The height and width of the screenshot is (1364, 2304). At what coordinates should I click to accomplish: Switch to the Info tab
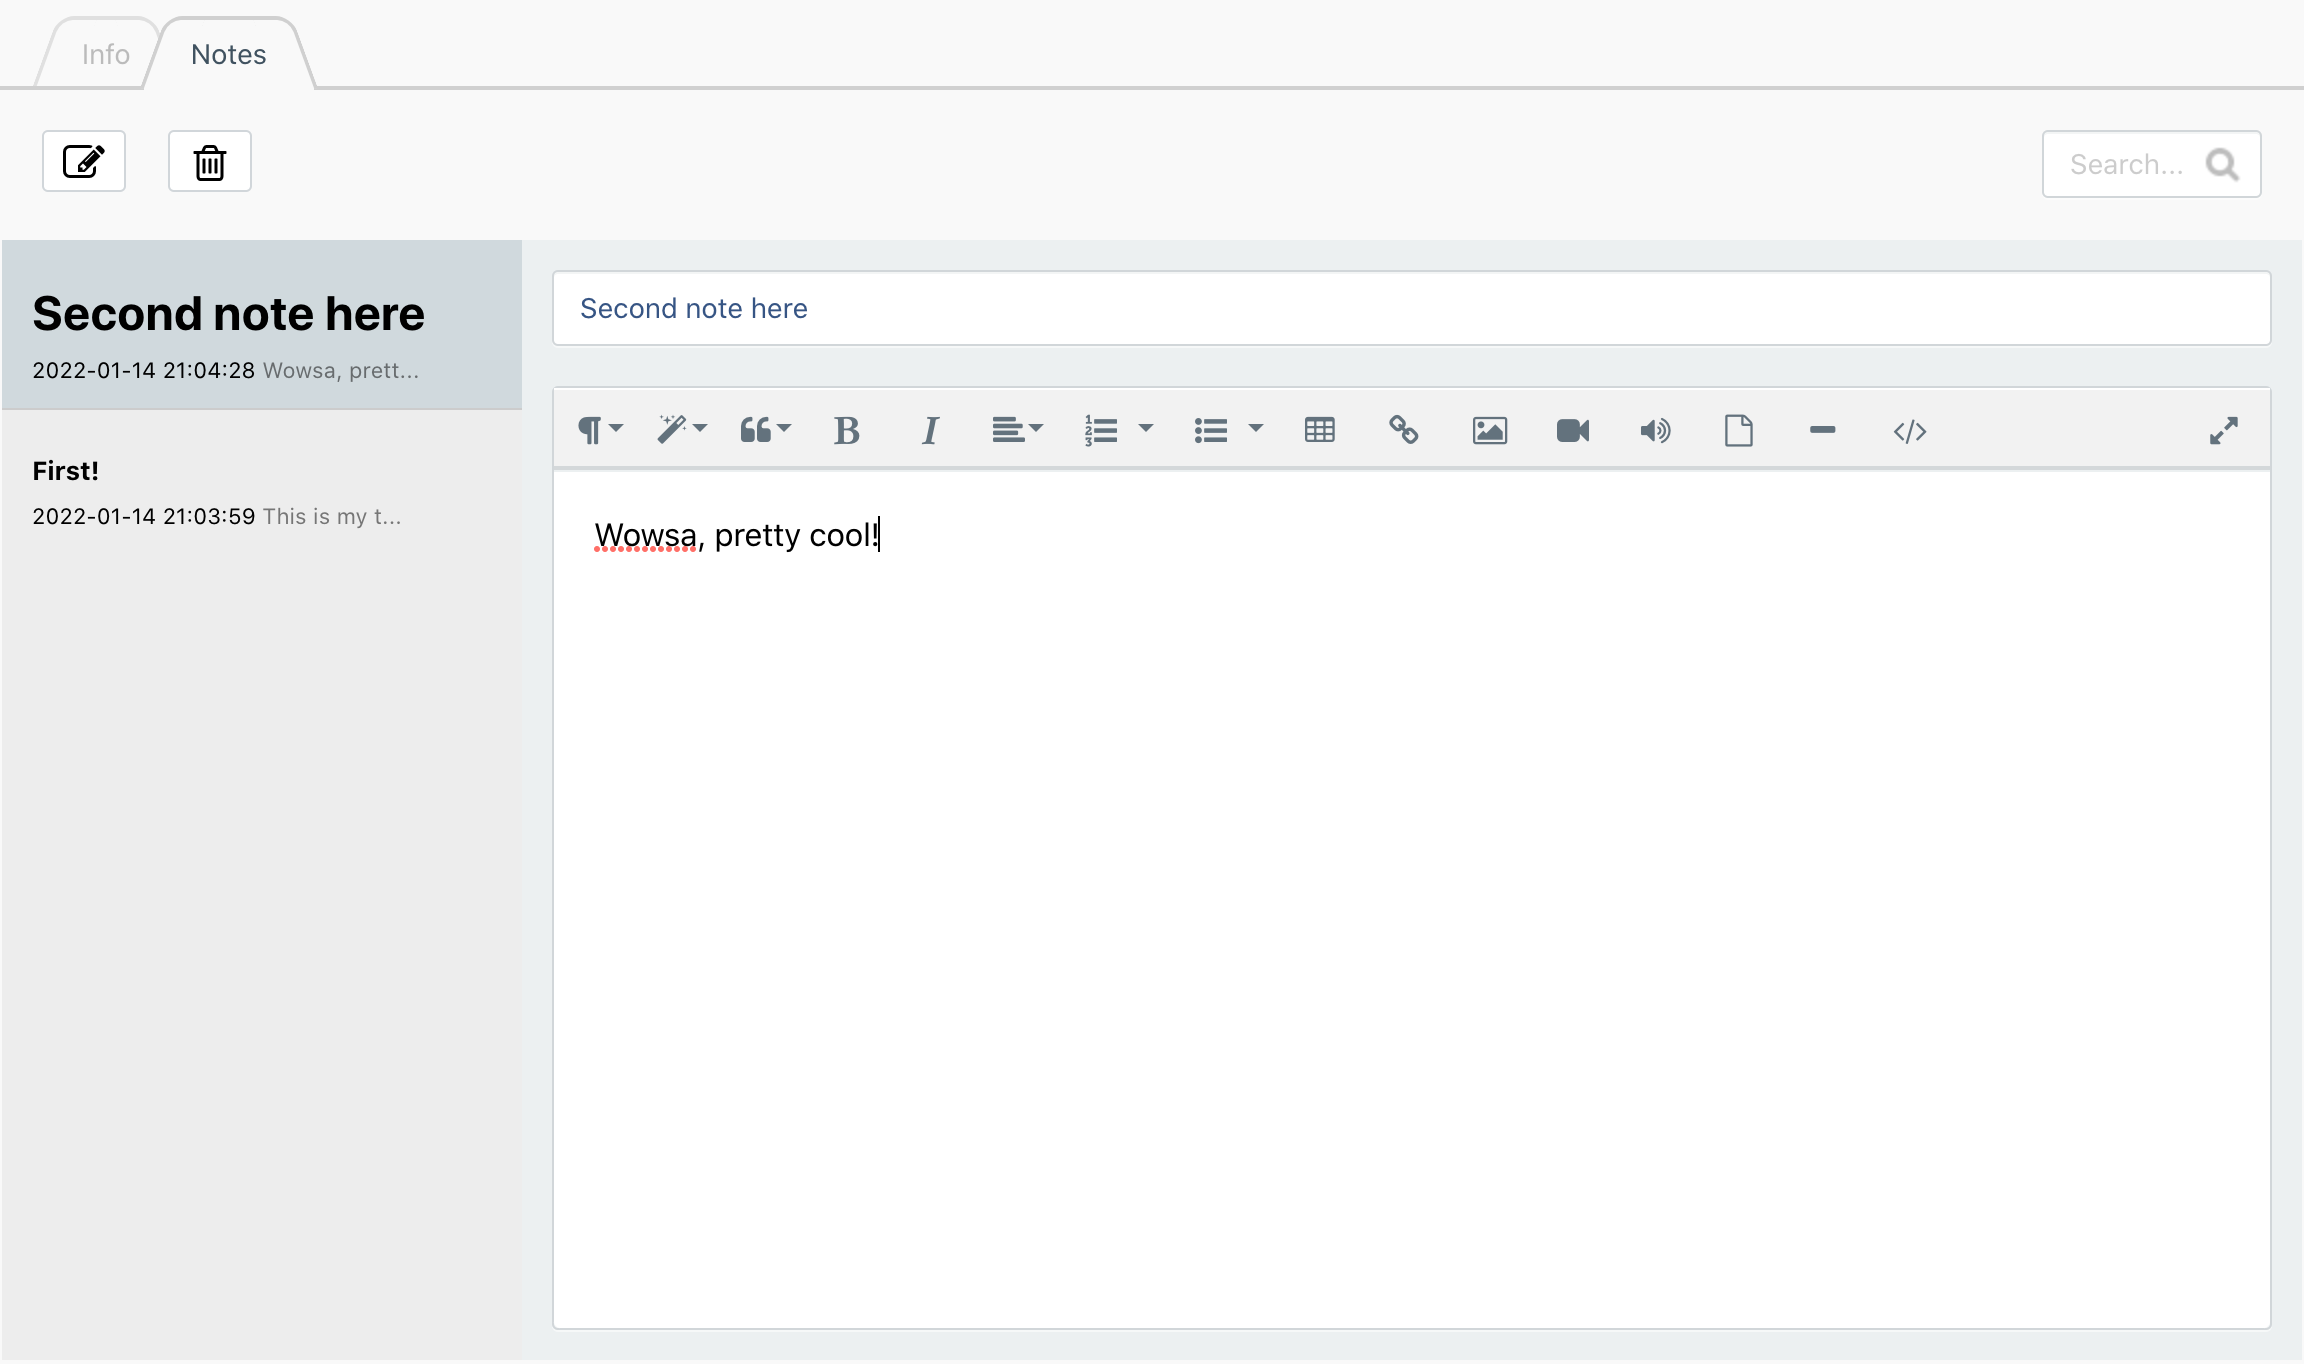click(105, 54)
